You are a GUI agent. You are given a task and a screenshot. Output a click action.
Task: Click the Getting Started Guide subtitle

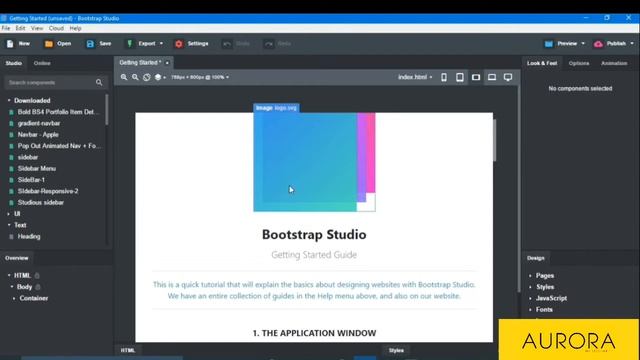point(314,255)
